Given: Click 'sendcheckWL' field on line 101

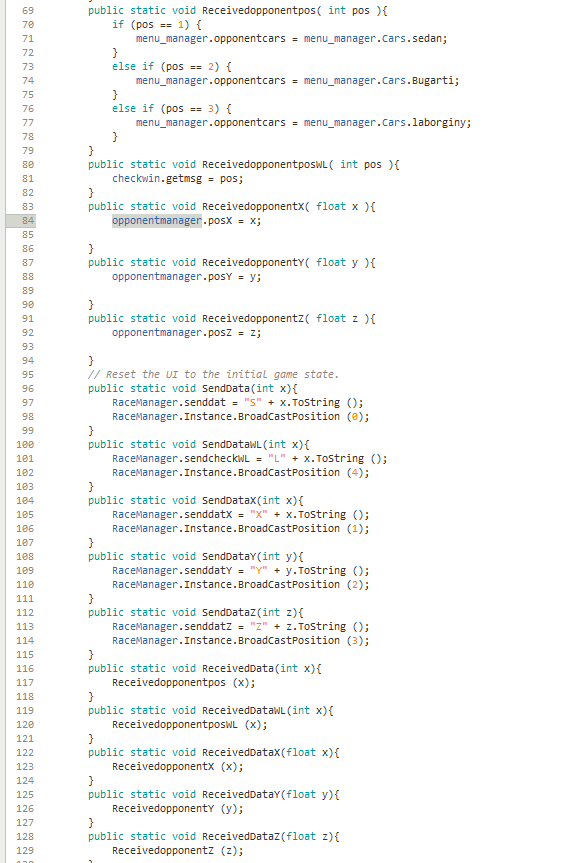Looking at the screenshot, I should [217, 458].
